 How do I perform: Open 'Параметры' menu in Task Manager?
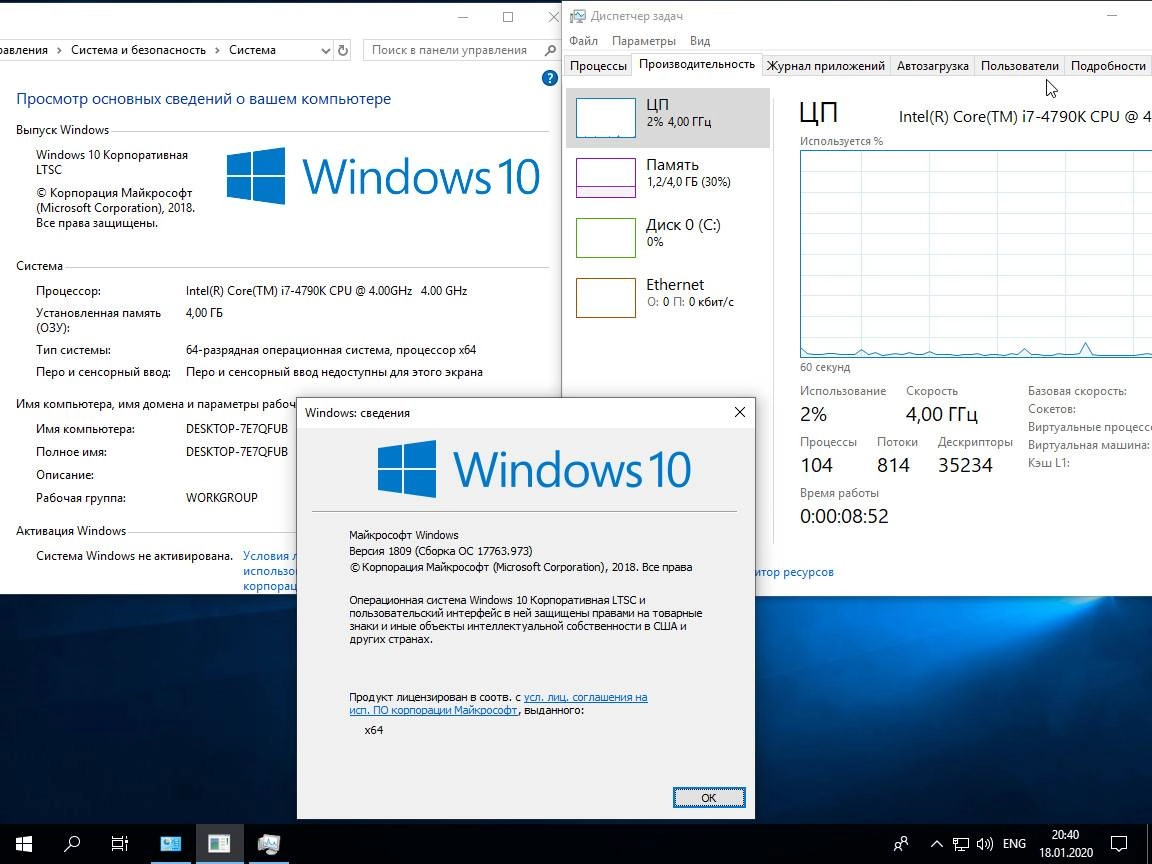click(x=644, y=41)
